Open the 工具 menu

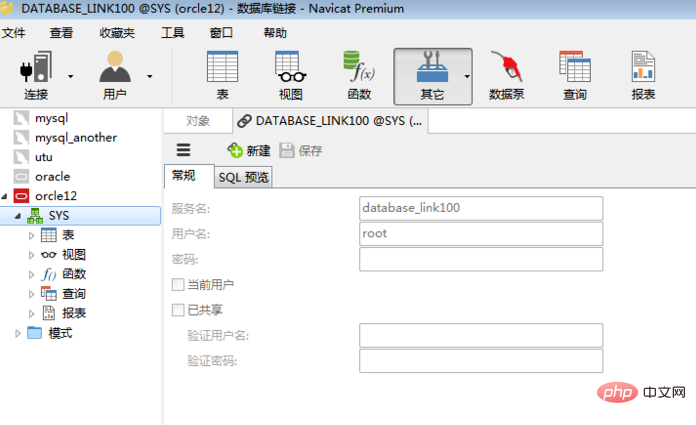click(x=173, y=33)
